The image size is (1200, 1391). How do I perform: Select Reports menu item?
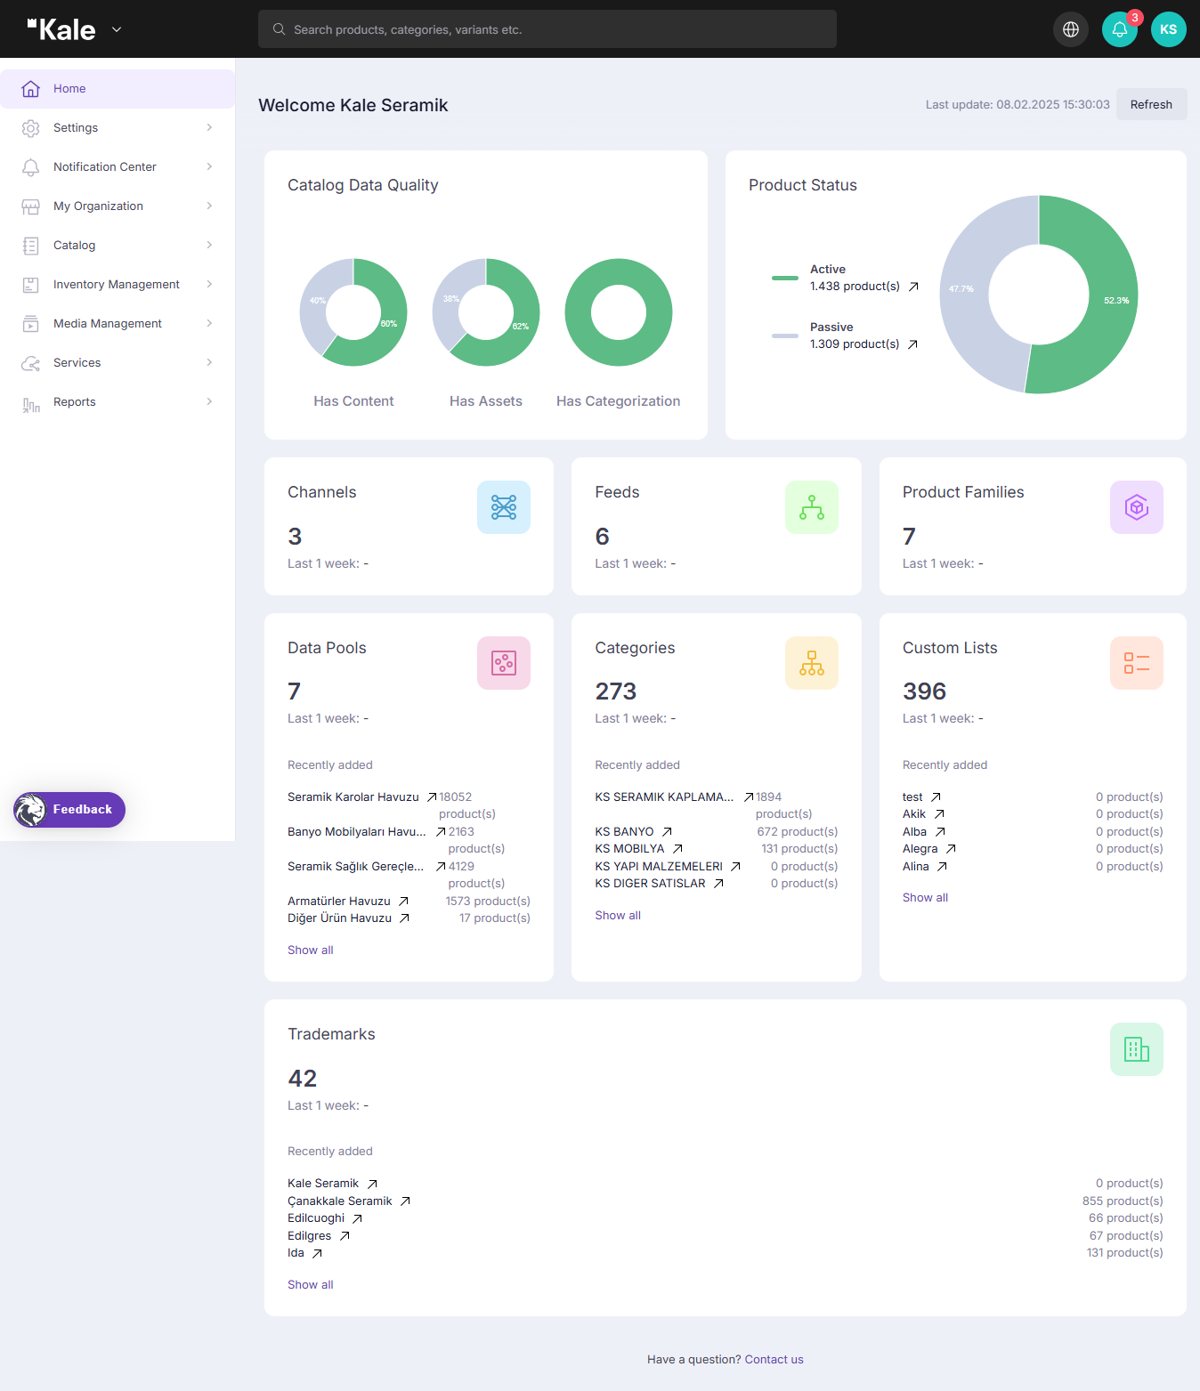[117, 402]
